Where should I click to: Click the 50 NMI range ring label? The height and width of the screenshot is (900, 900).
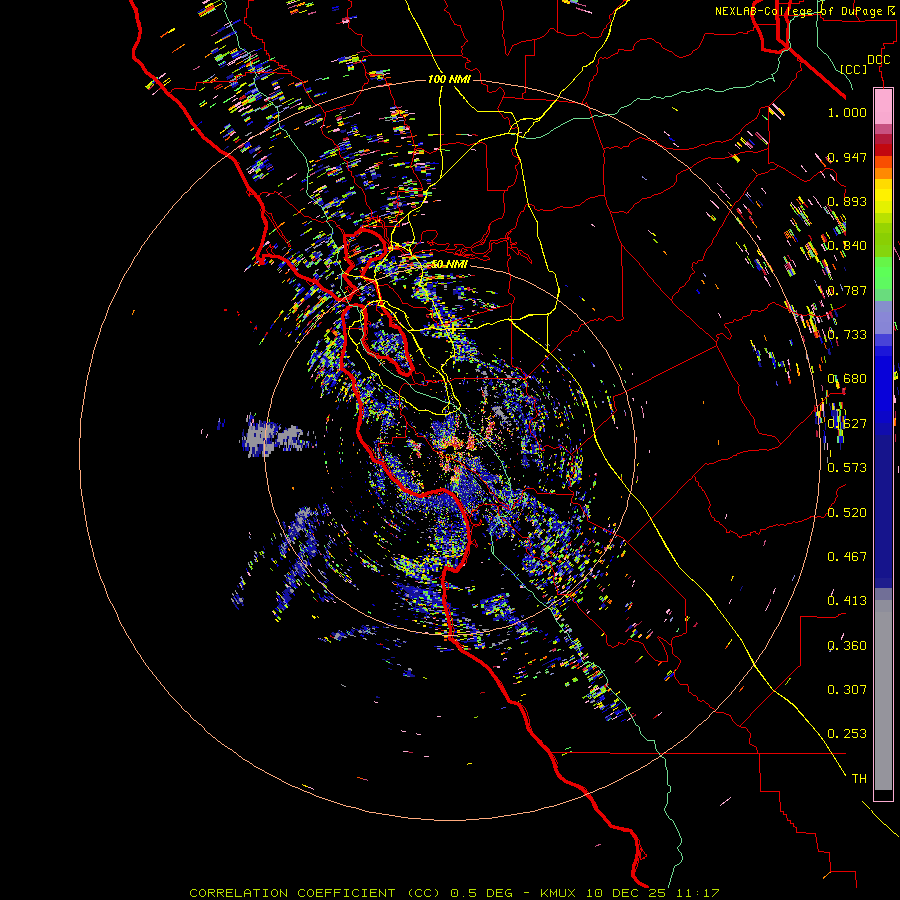click(449, 264)
